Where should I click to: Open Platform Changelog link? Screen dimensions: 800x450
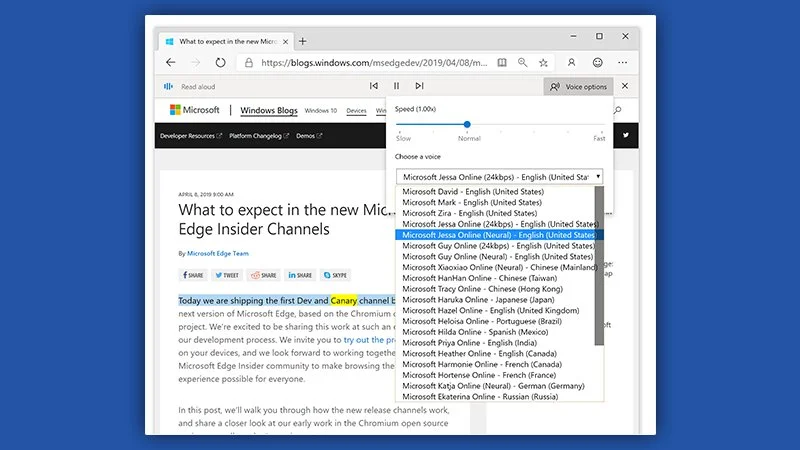259,136
